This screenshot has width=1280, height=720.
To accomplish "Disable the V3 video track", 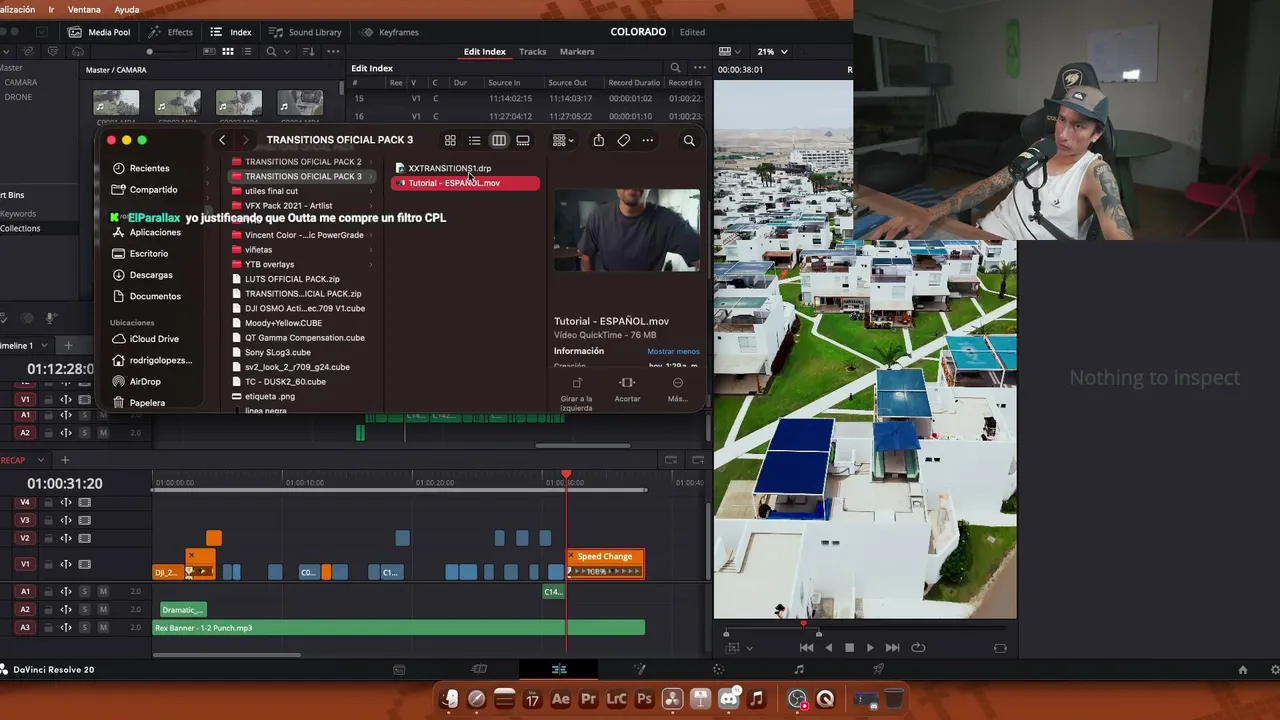I will click(84, 520).
